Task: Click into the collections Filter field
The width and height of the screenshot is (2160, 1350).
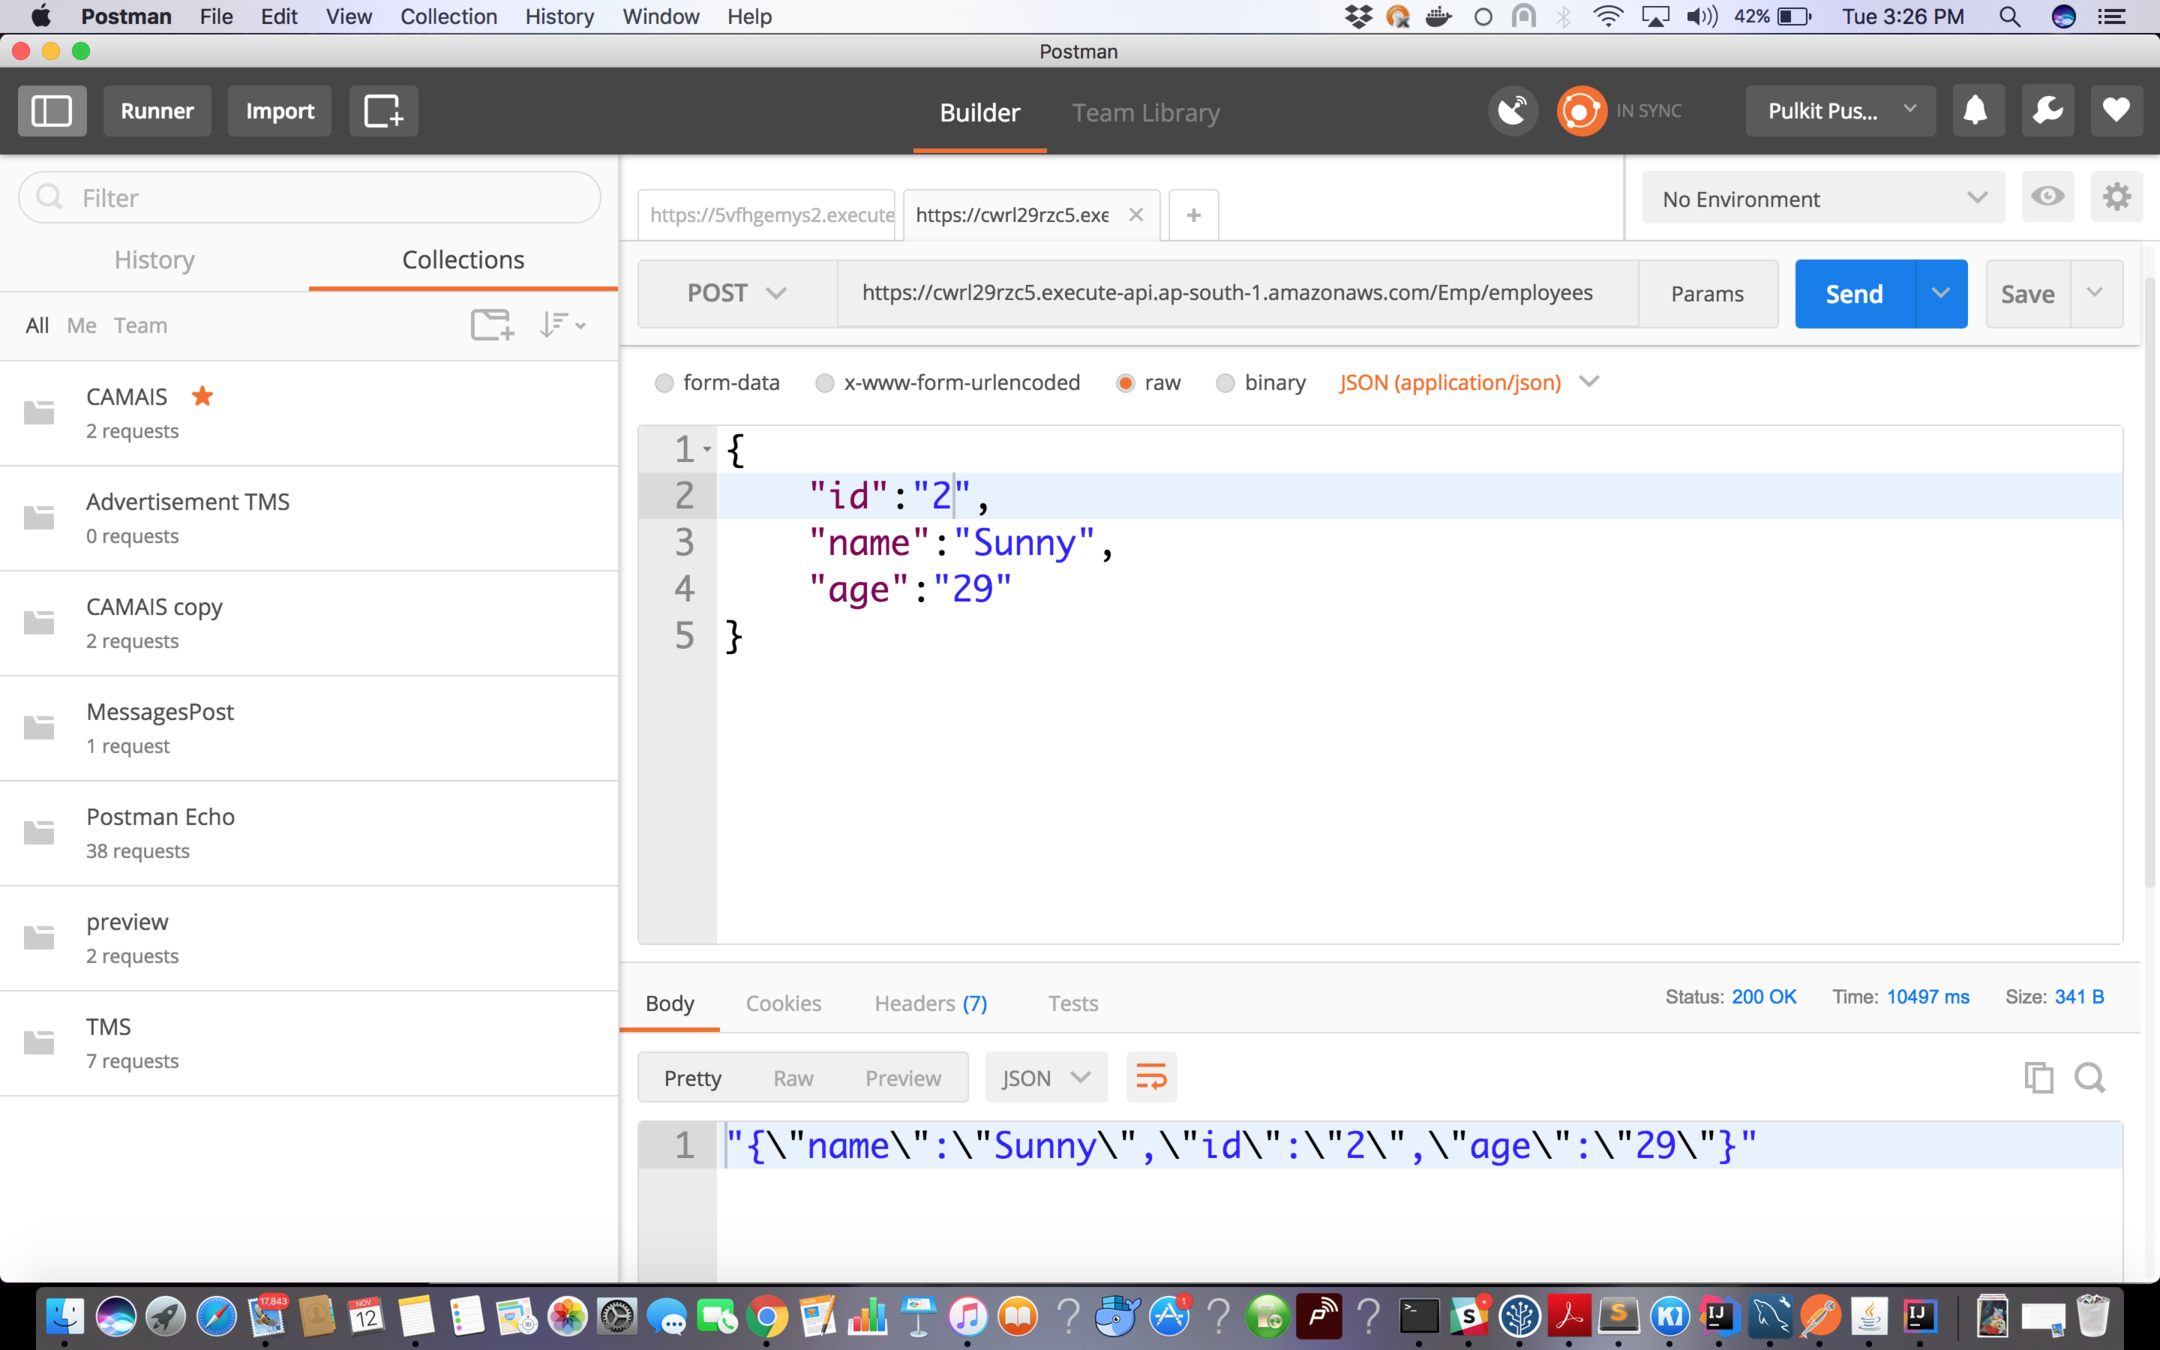Action: (310, 198)
